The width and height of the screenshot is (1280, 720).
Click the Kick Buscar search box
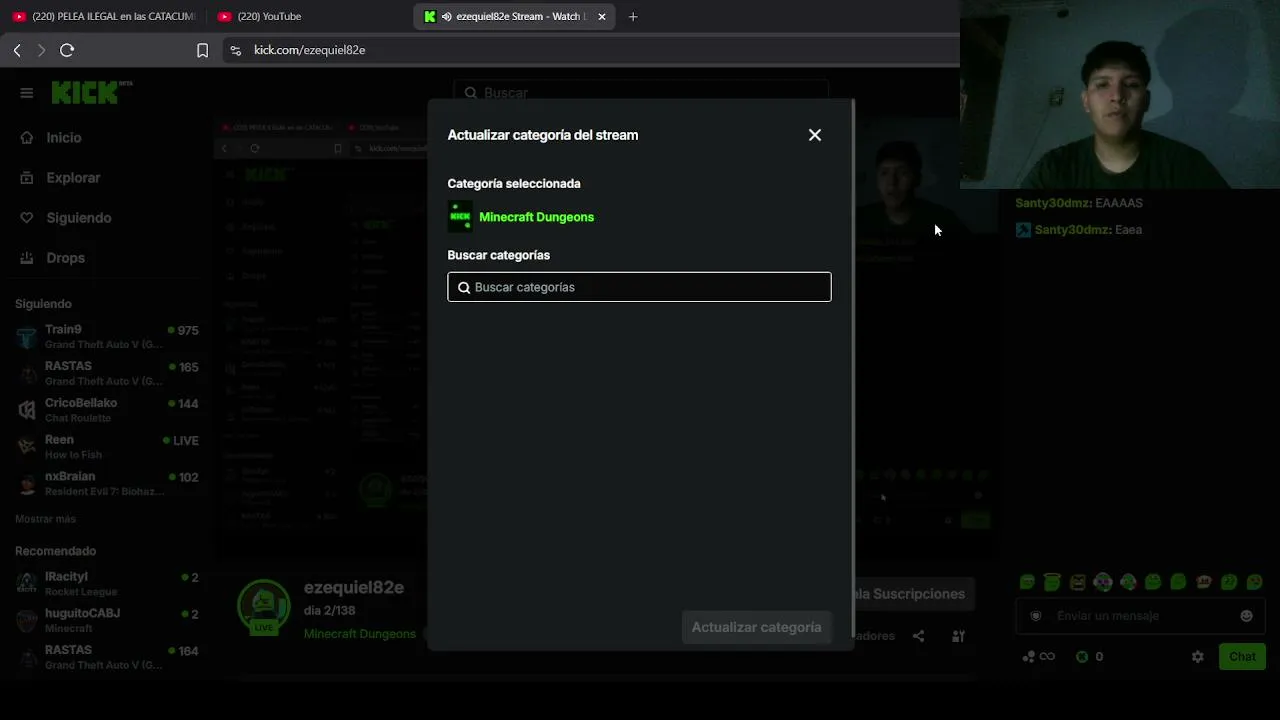click(640, 92)
